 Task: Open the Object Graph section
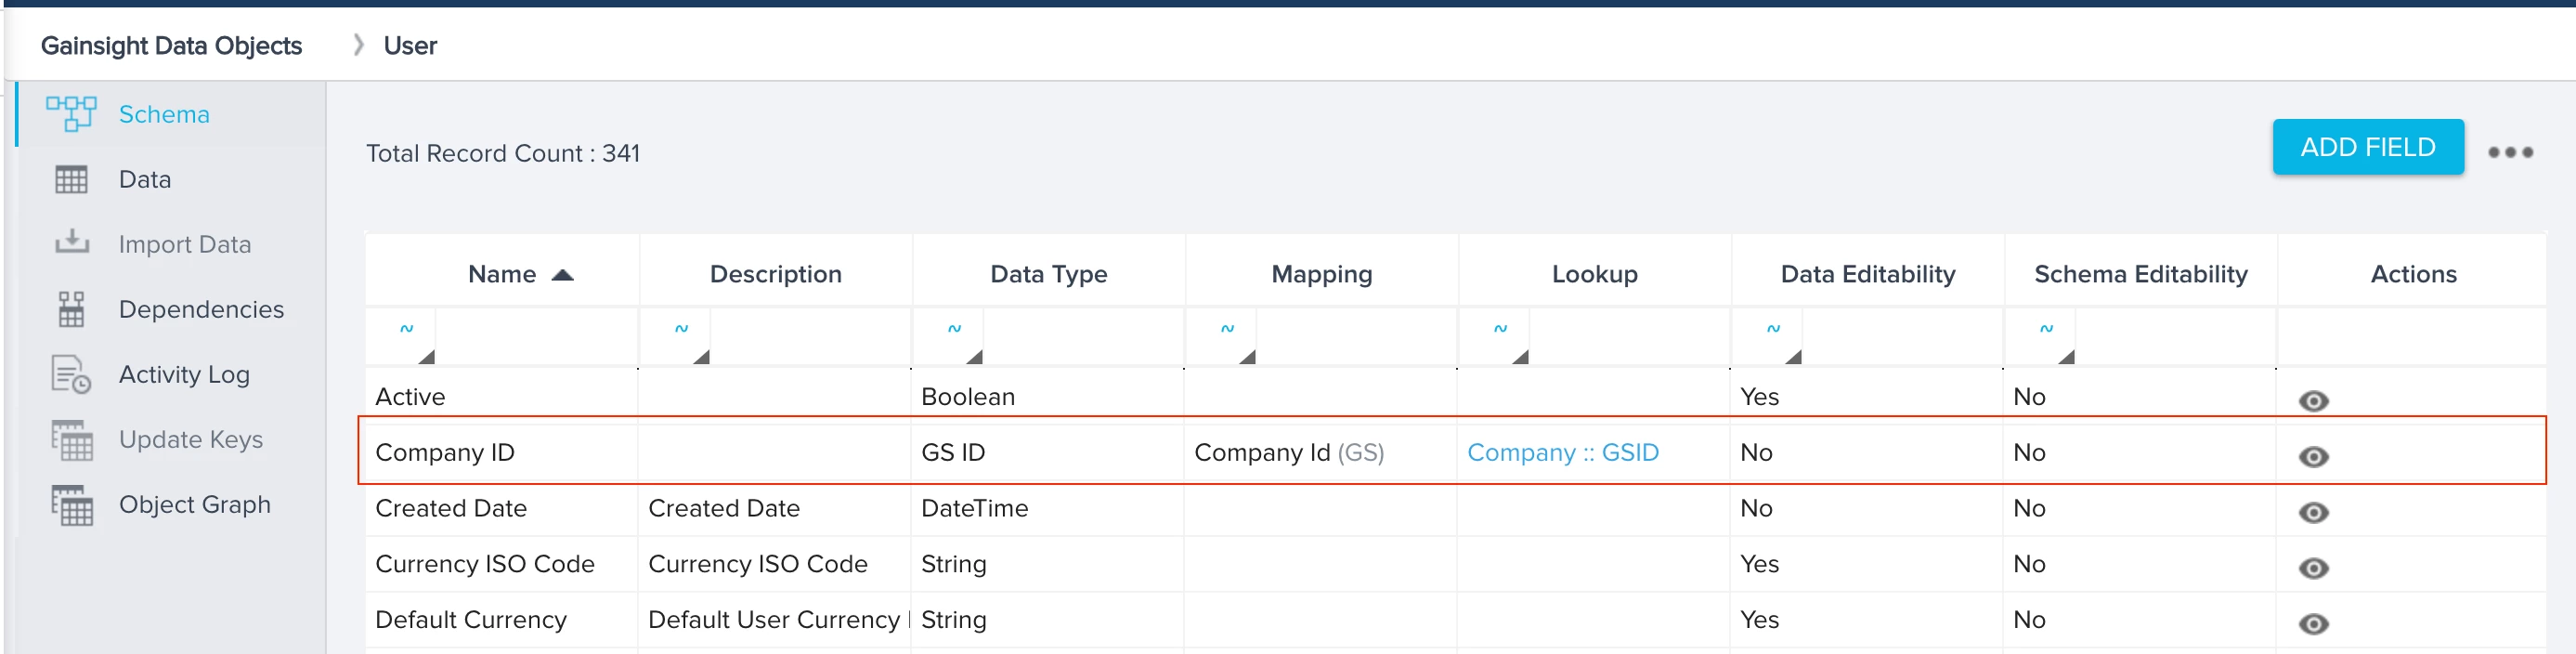pyautogui.click(x=171, y=505)
